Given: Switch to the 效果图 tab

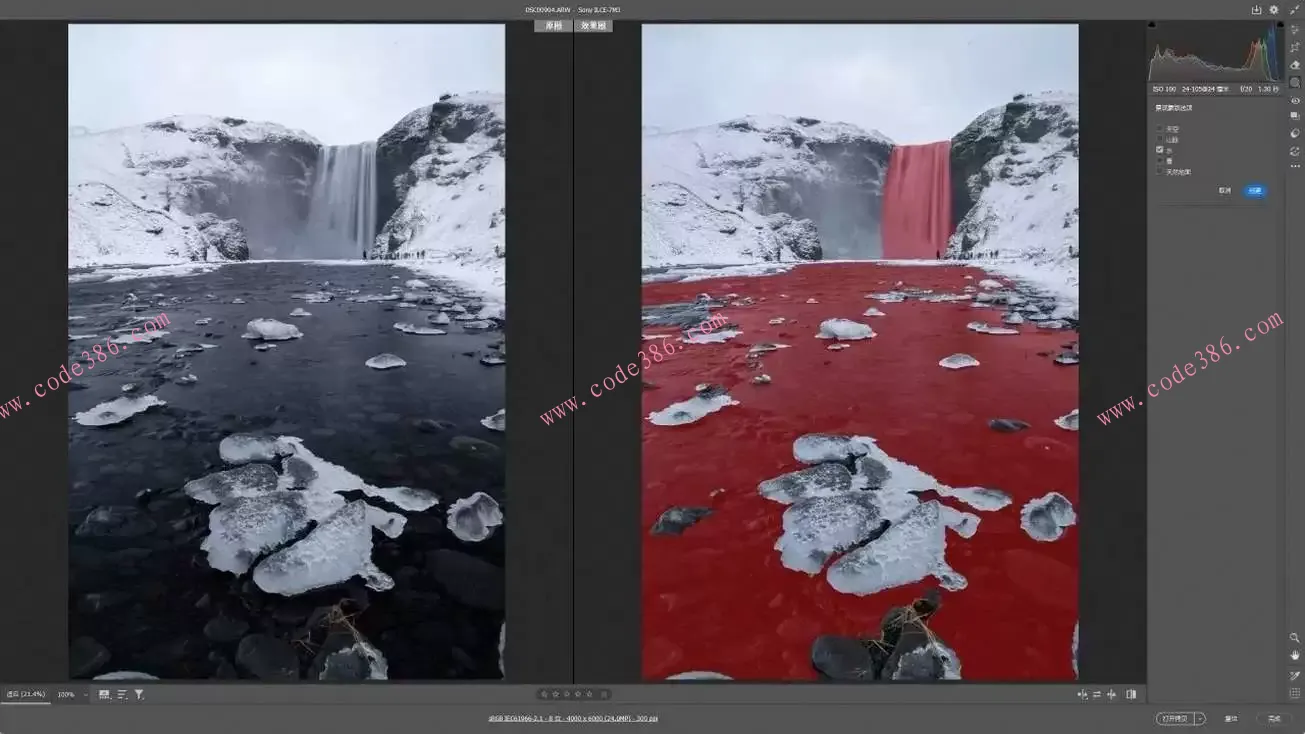Looking at the screenshot, I should 593,26.
